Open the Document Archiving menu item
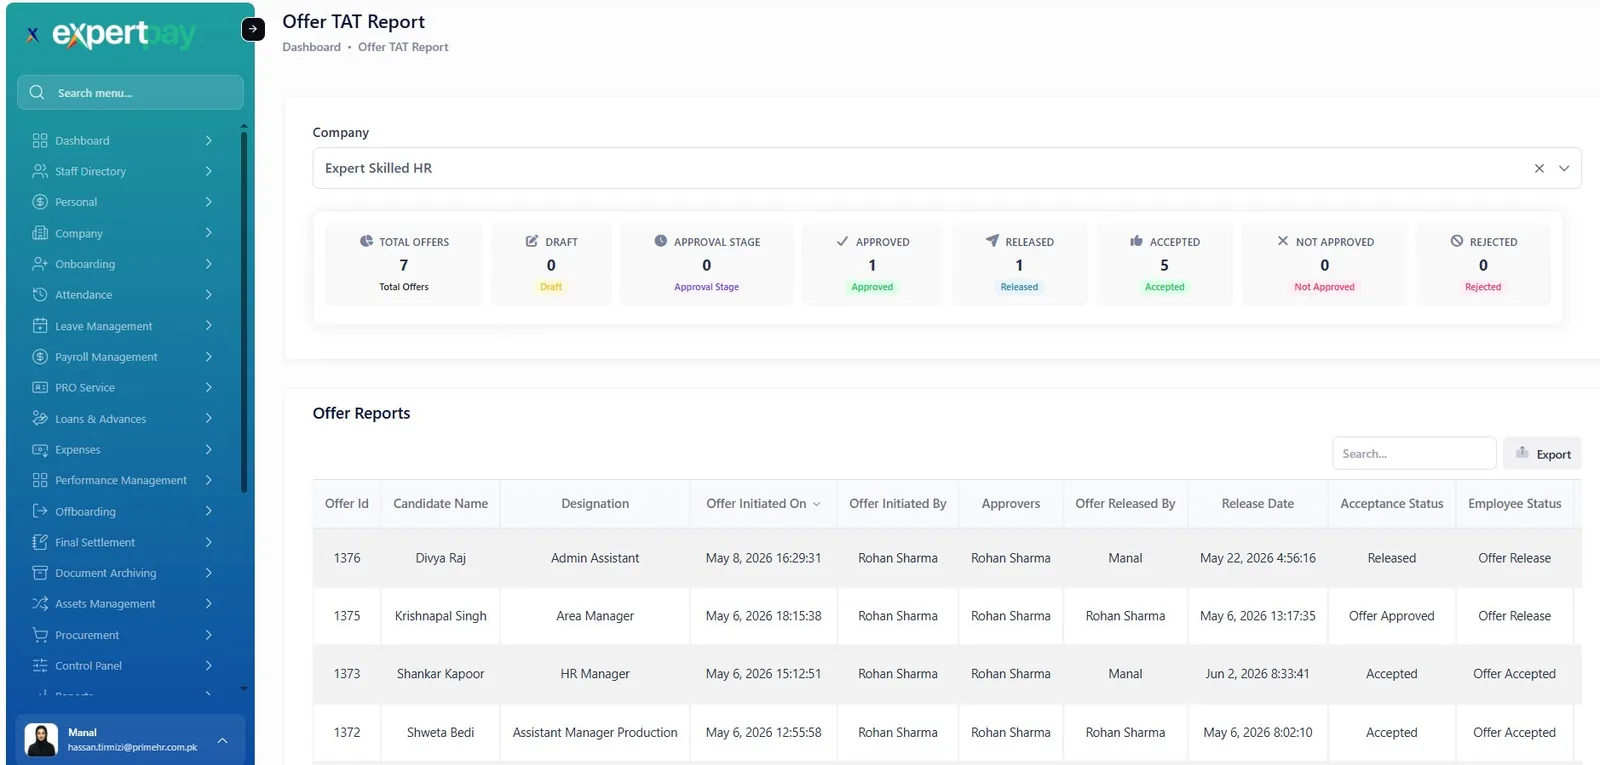Viewport: 1600px width, 765px height. tap(123, 573)
